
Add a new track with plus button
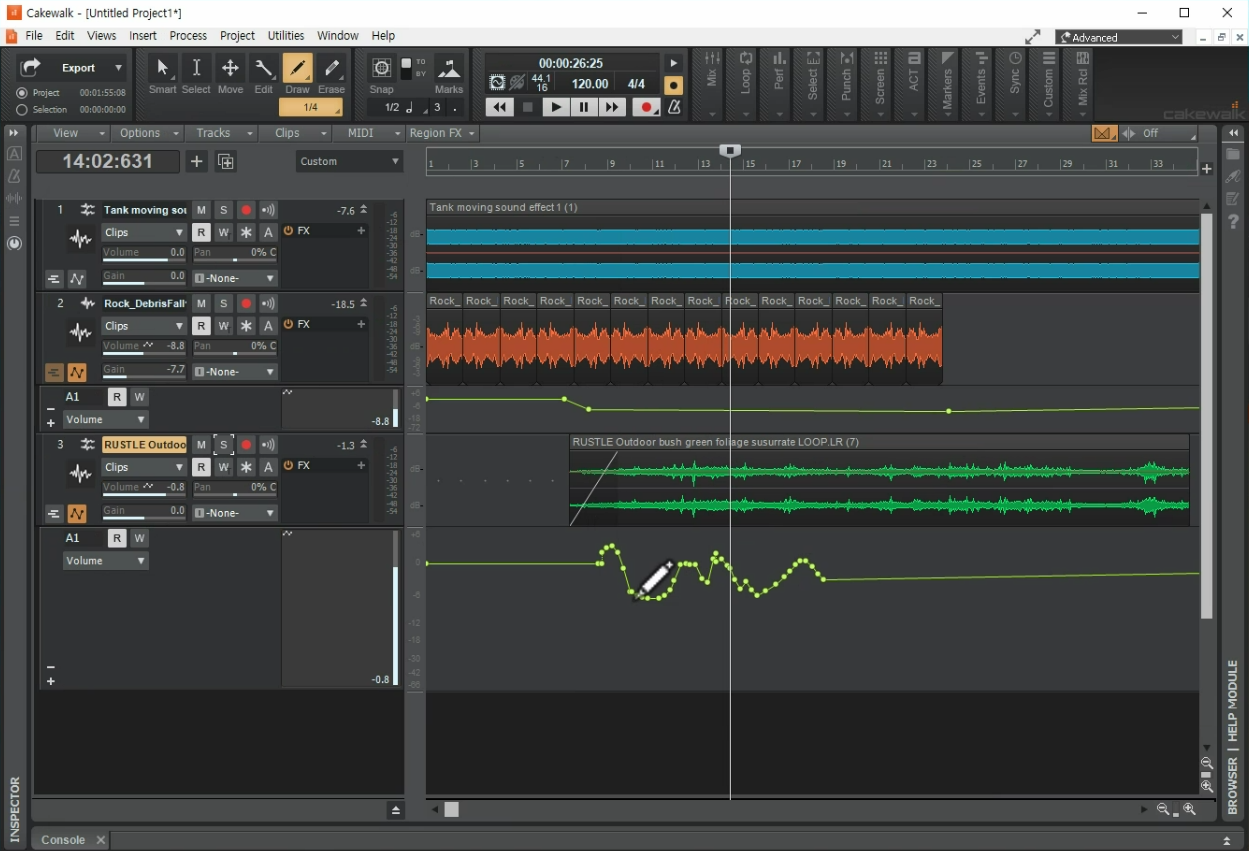pyautogui.click(x=197, y=161)
